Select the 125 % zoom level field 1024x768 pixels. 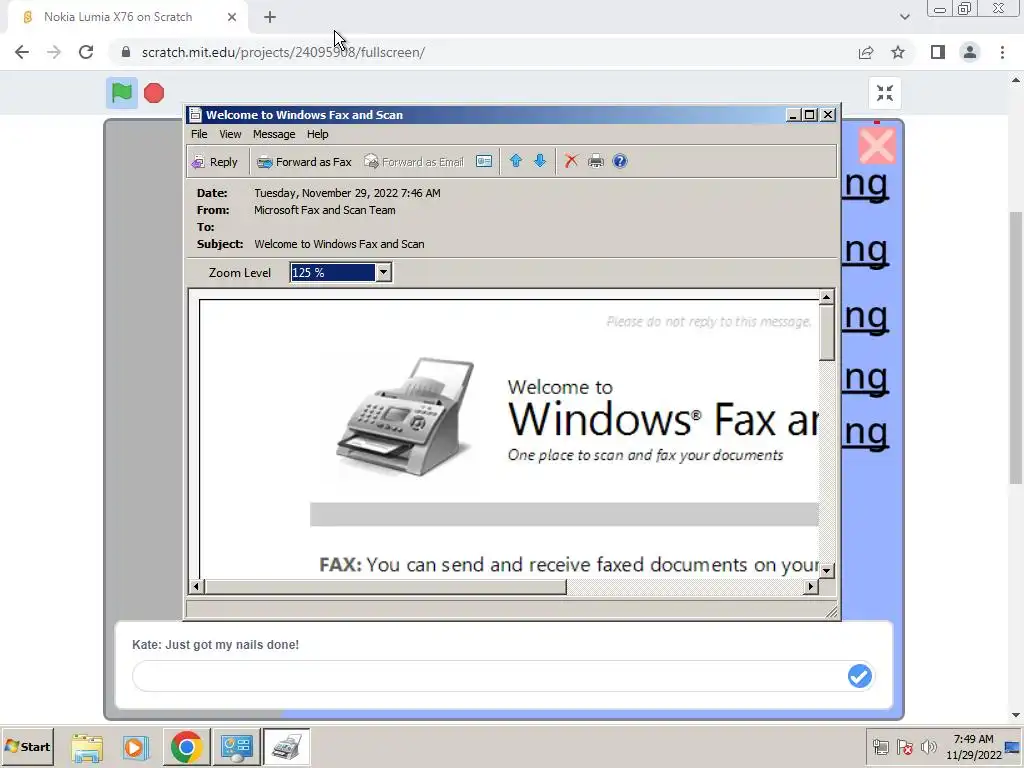[332, 272]
